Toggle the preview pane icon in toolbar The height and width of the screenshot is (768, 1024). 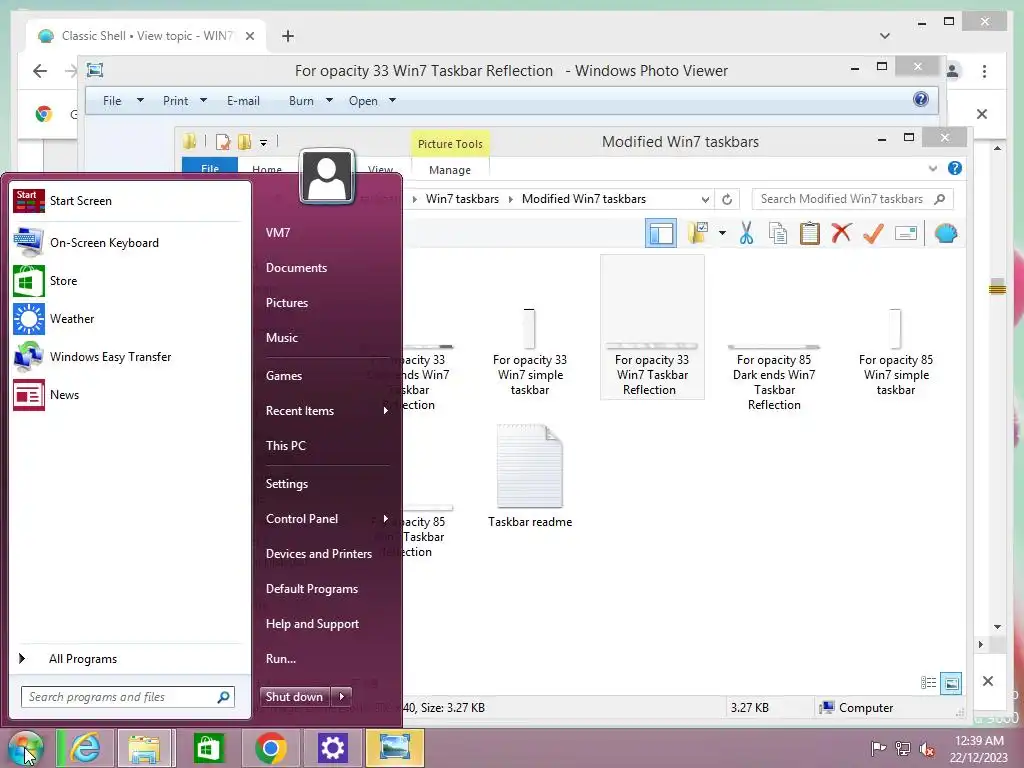click(661, 233)
